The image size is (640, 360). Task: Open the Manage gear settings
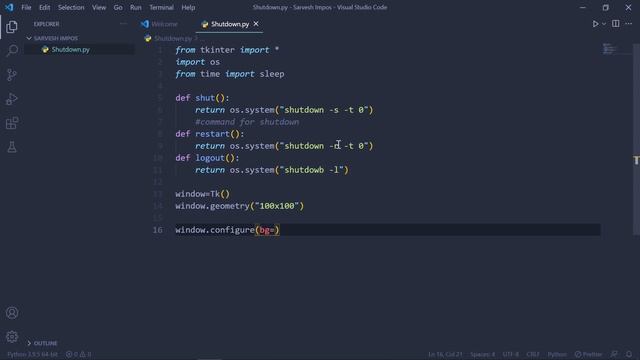point(12,337)
